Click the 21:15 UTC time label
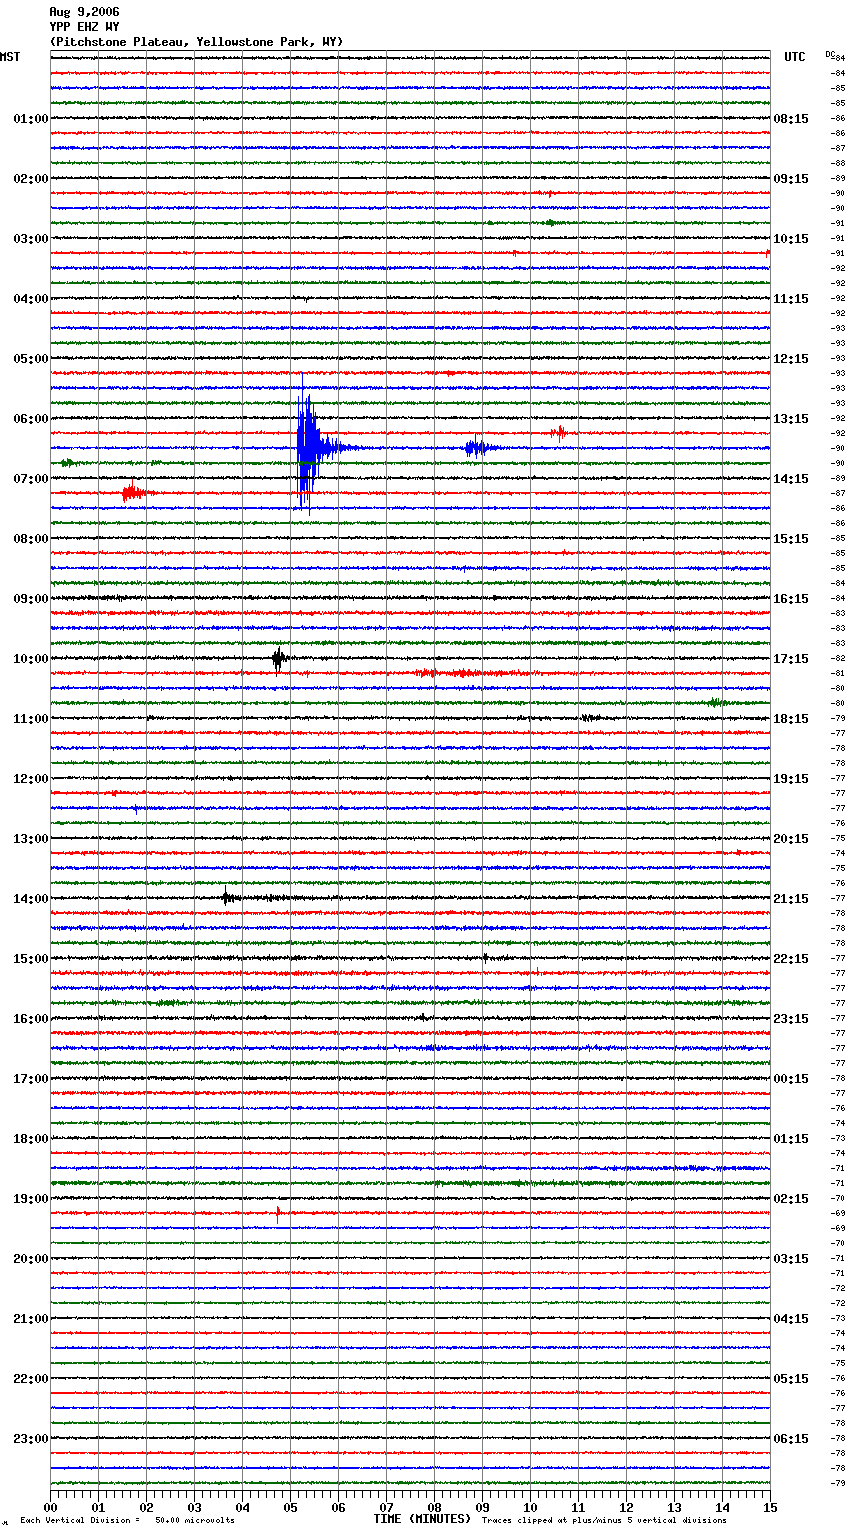The image size is (850, 1534). (791, 899)
